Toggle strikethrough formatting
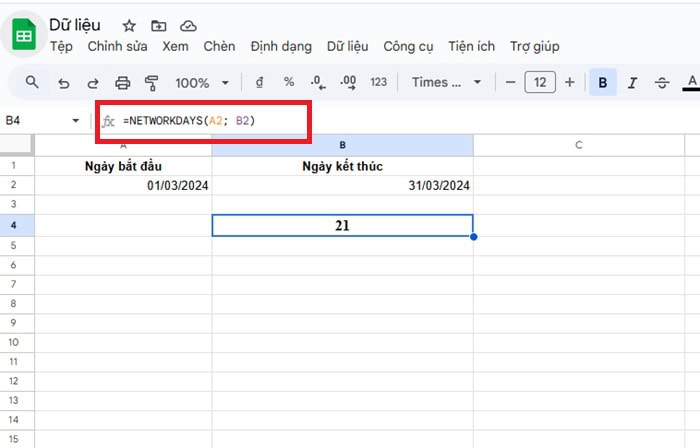This screenshot has height=448, width=700. point(660,82)
